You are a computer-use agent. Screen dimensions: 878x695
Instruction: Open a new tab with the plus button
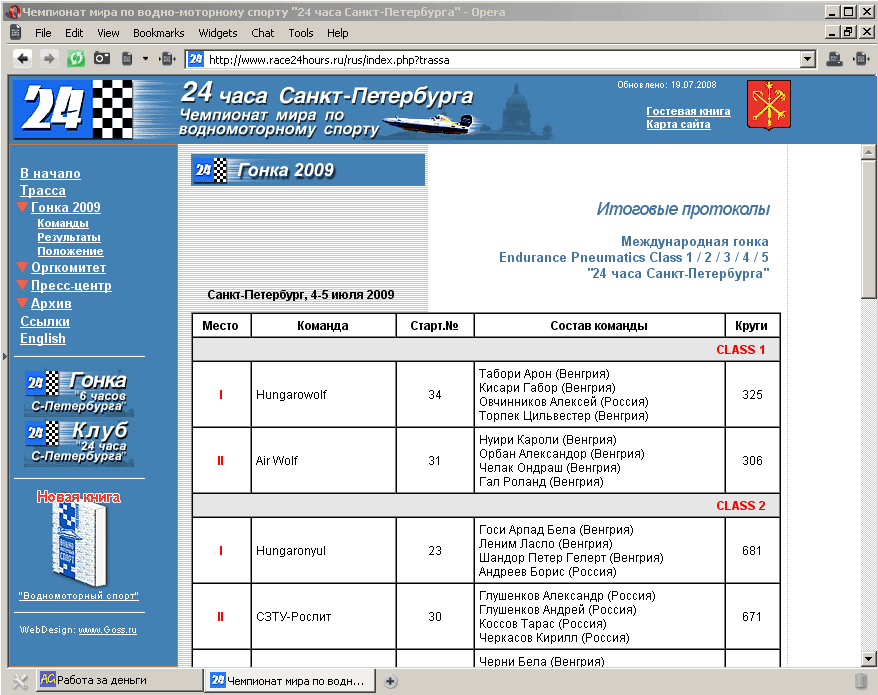coord(390,681)
